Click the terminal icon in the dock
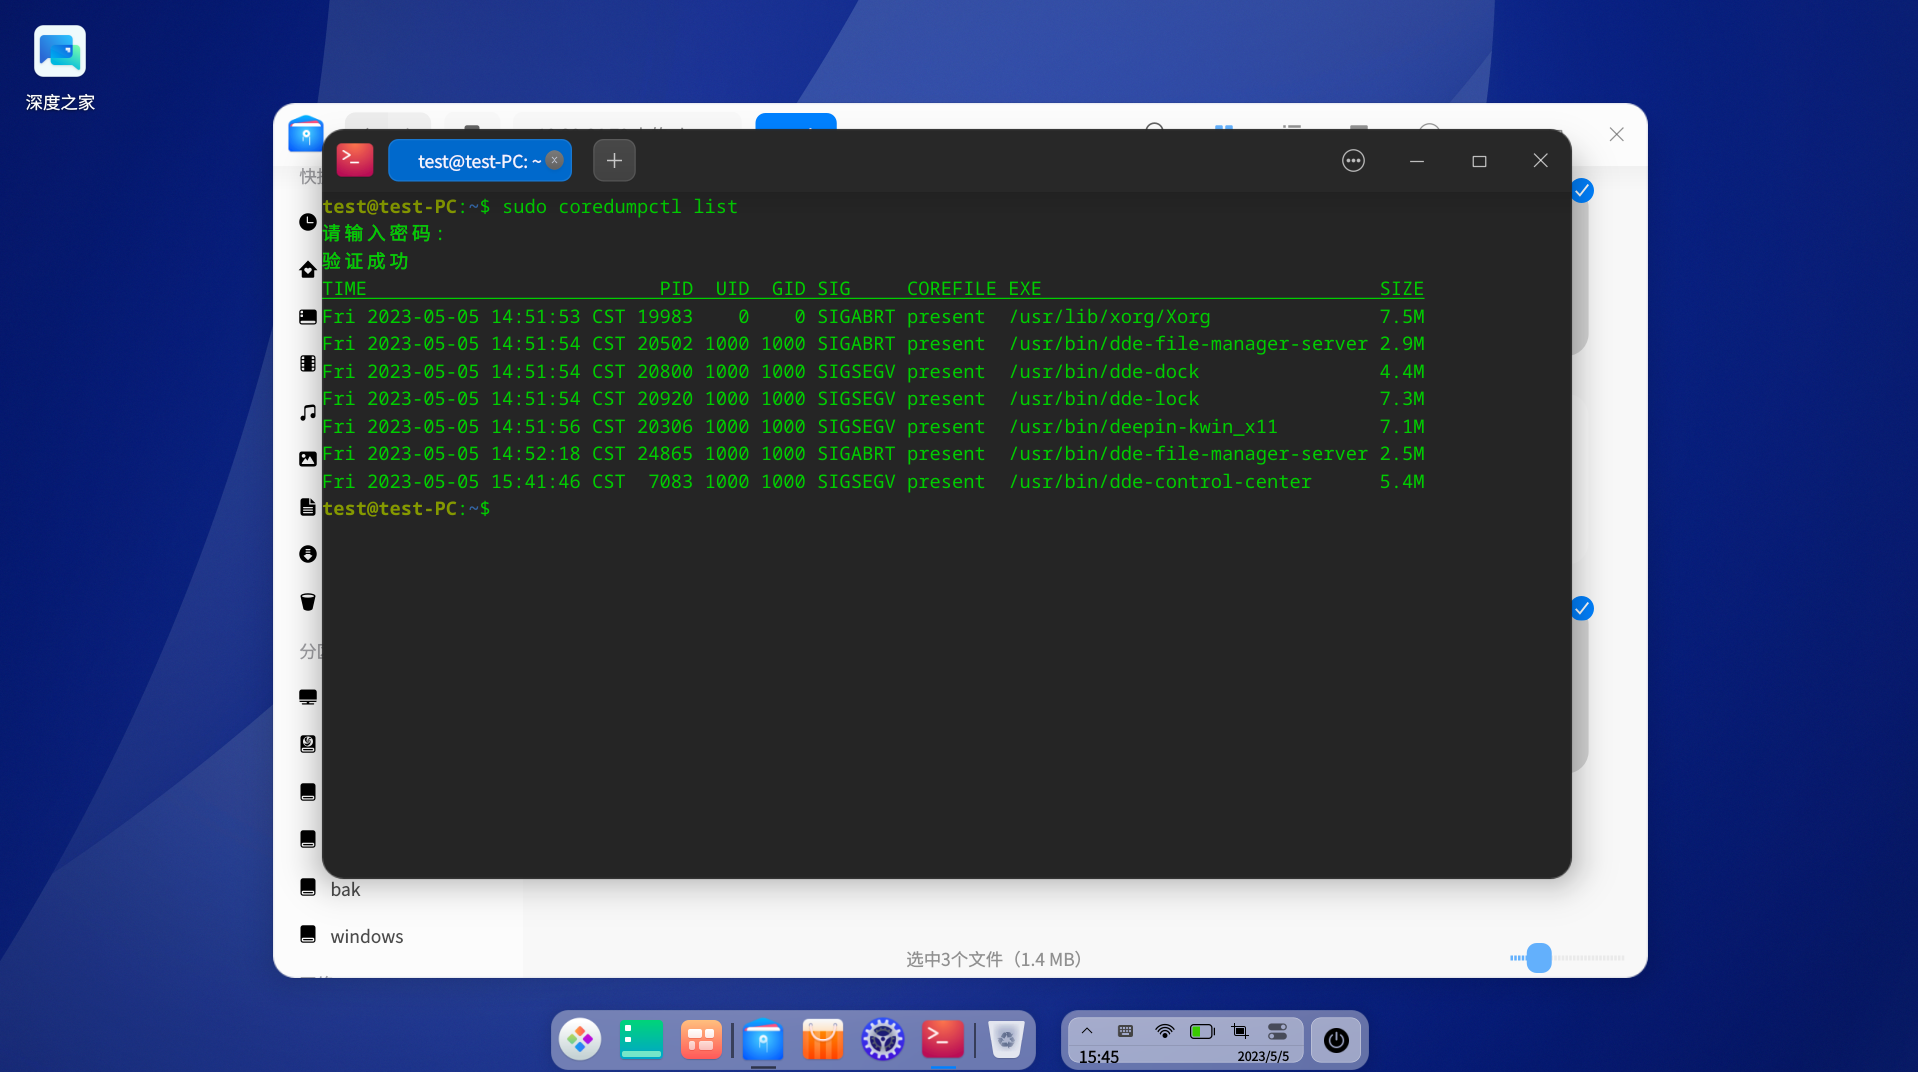The width and height of the screenshot is (1918, 1072). (x=943, y=1040)
